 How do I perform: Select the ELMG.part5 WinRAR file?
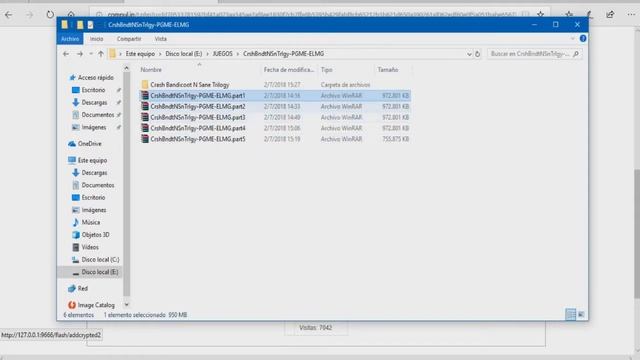tap(275, 139)
